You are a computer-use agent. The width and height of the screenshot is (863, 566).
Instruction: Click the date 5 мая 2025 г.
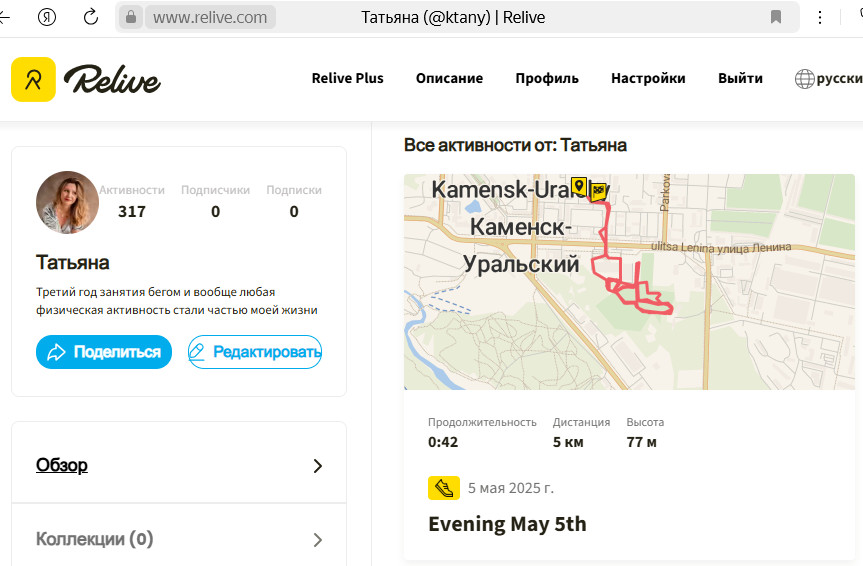coord(511,488)
